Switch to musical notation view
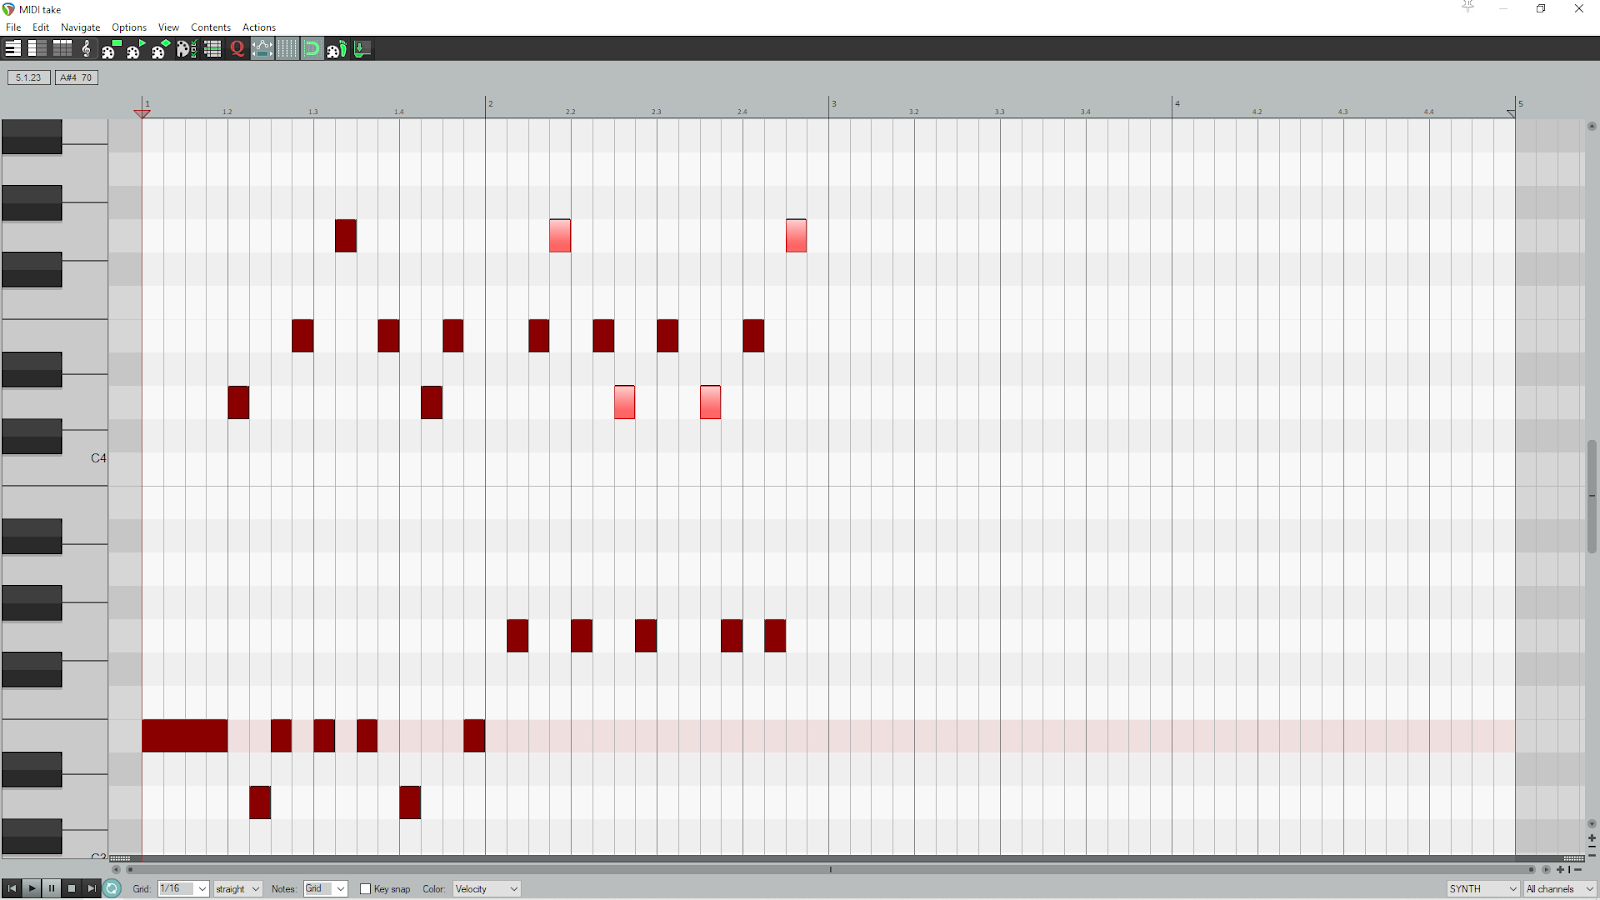The image size is (1600, 900). (x=86, y=48)
